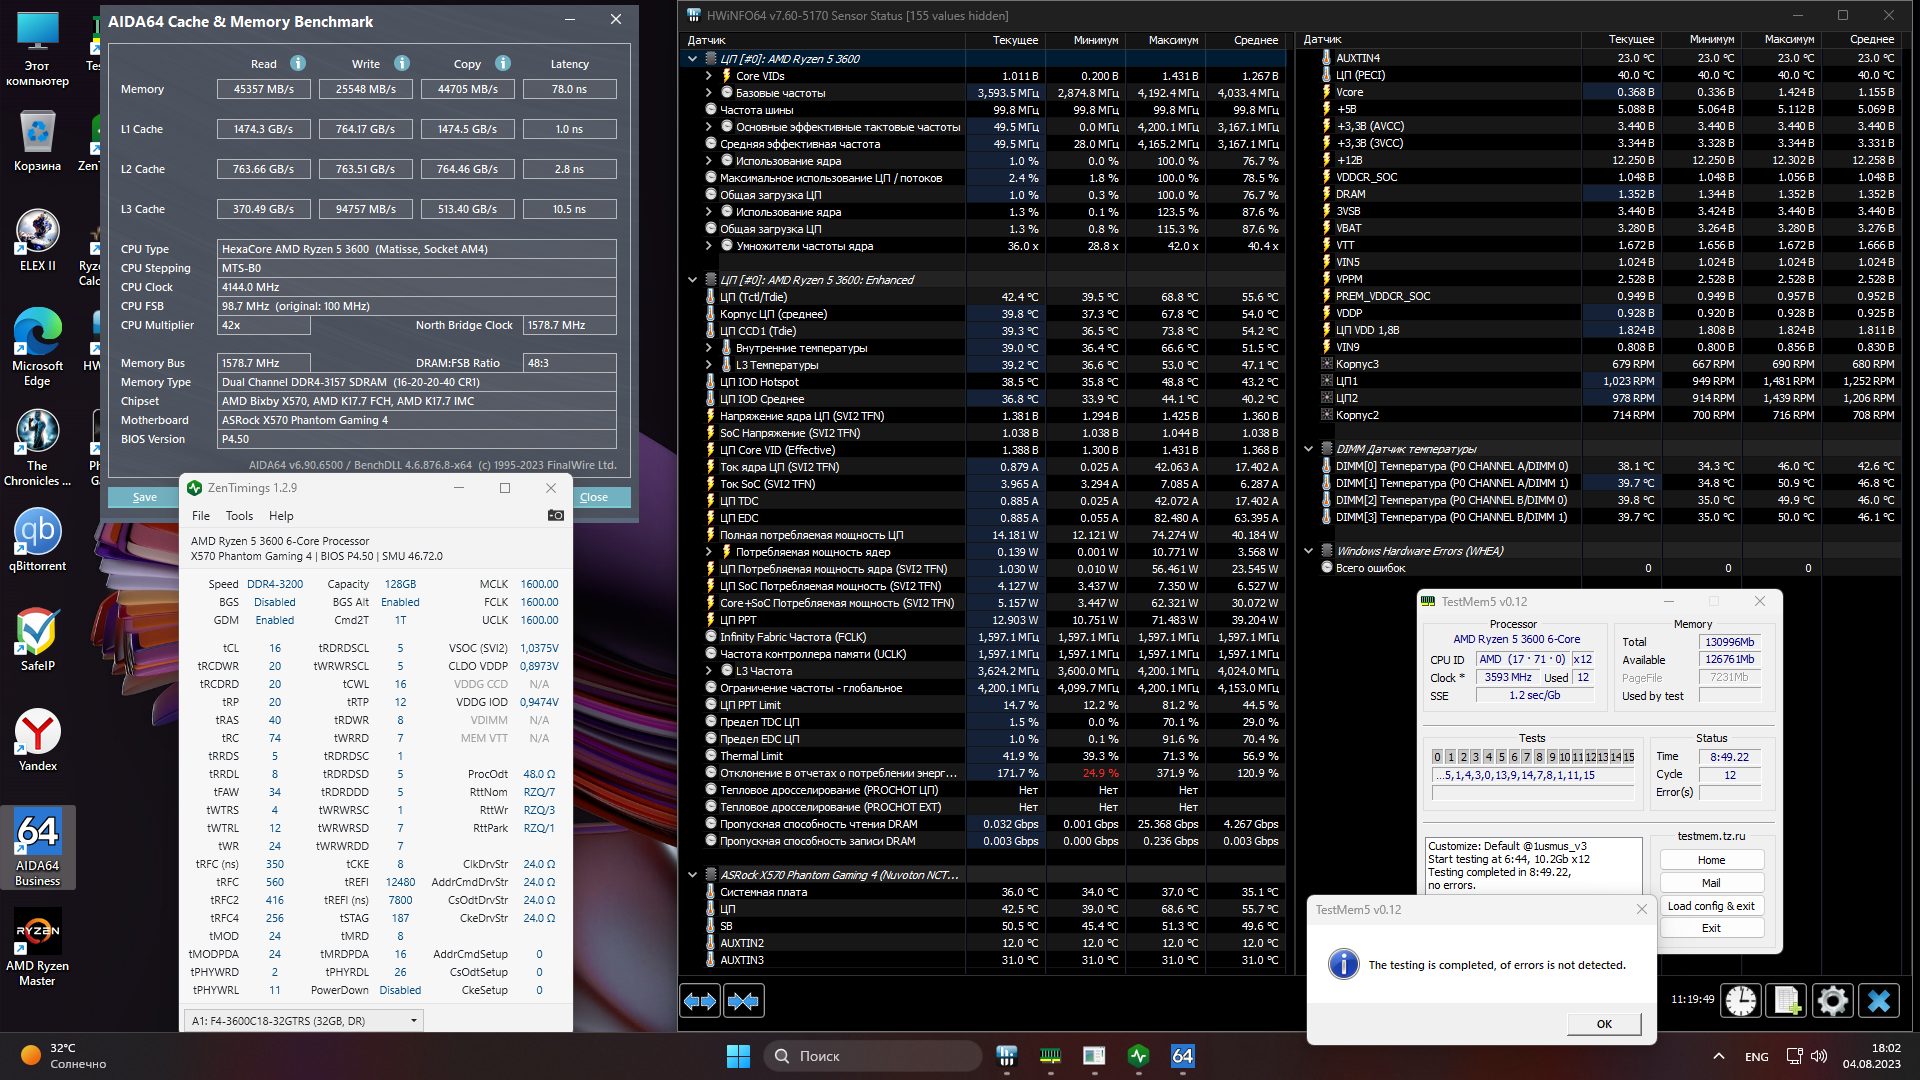Expand the Core VIDs sensor row

pos(708,76)
